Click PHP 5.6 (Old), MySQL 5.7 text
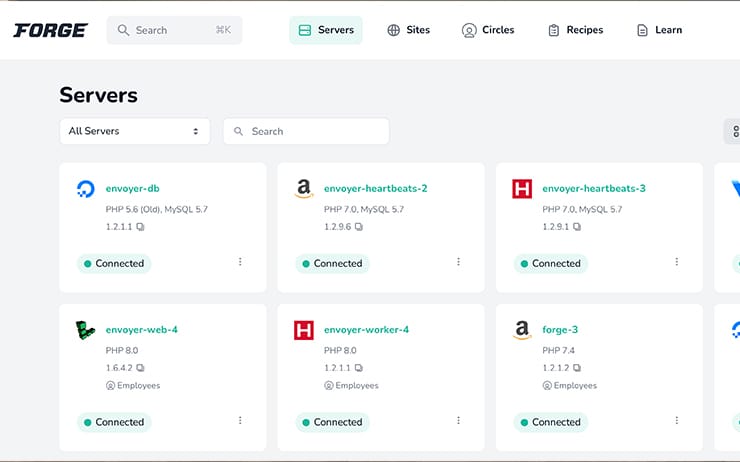This screenshot has width=740, height=462. pos(157,209)
